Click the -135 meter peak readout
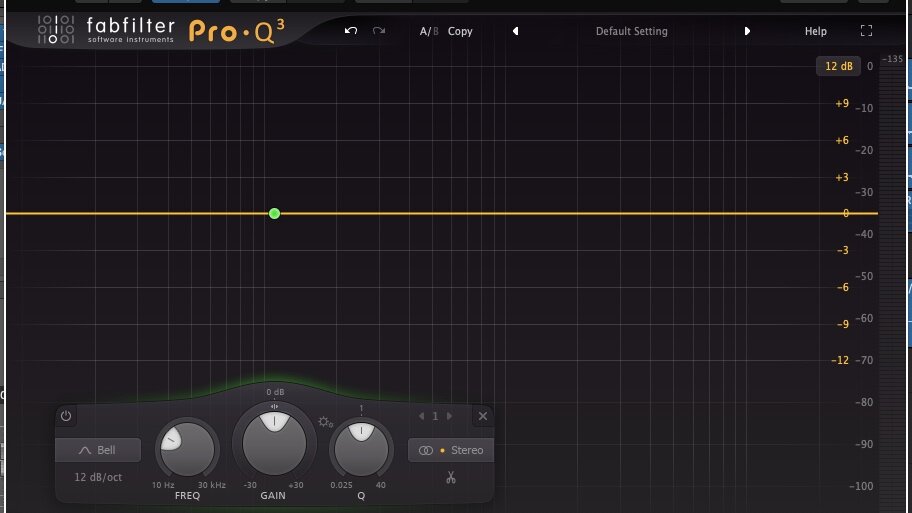Viewport: 912px width, 513px height. coord(893,59)
